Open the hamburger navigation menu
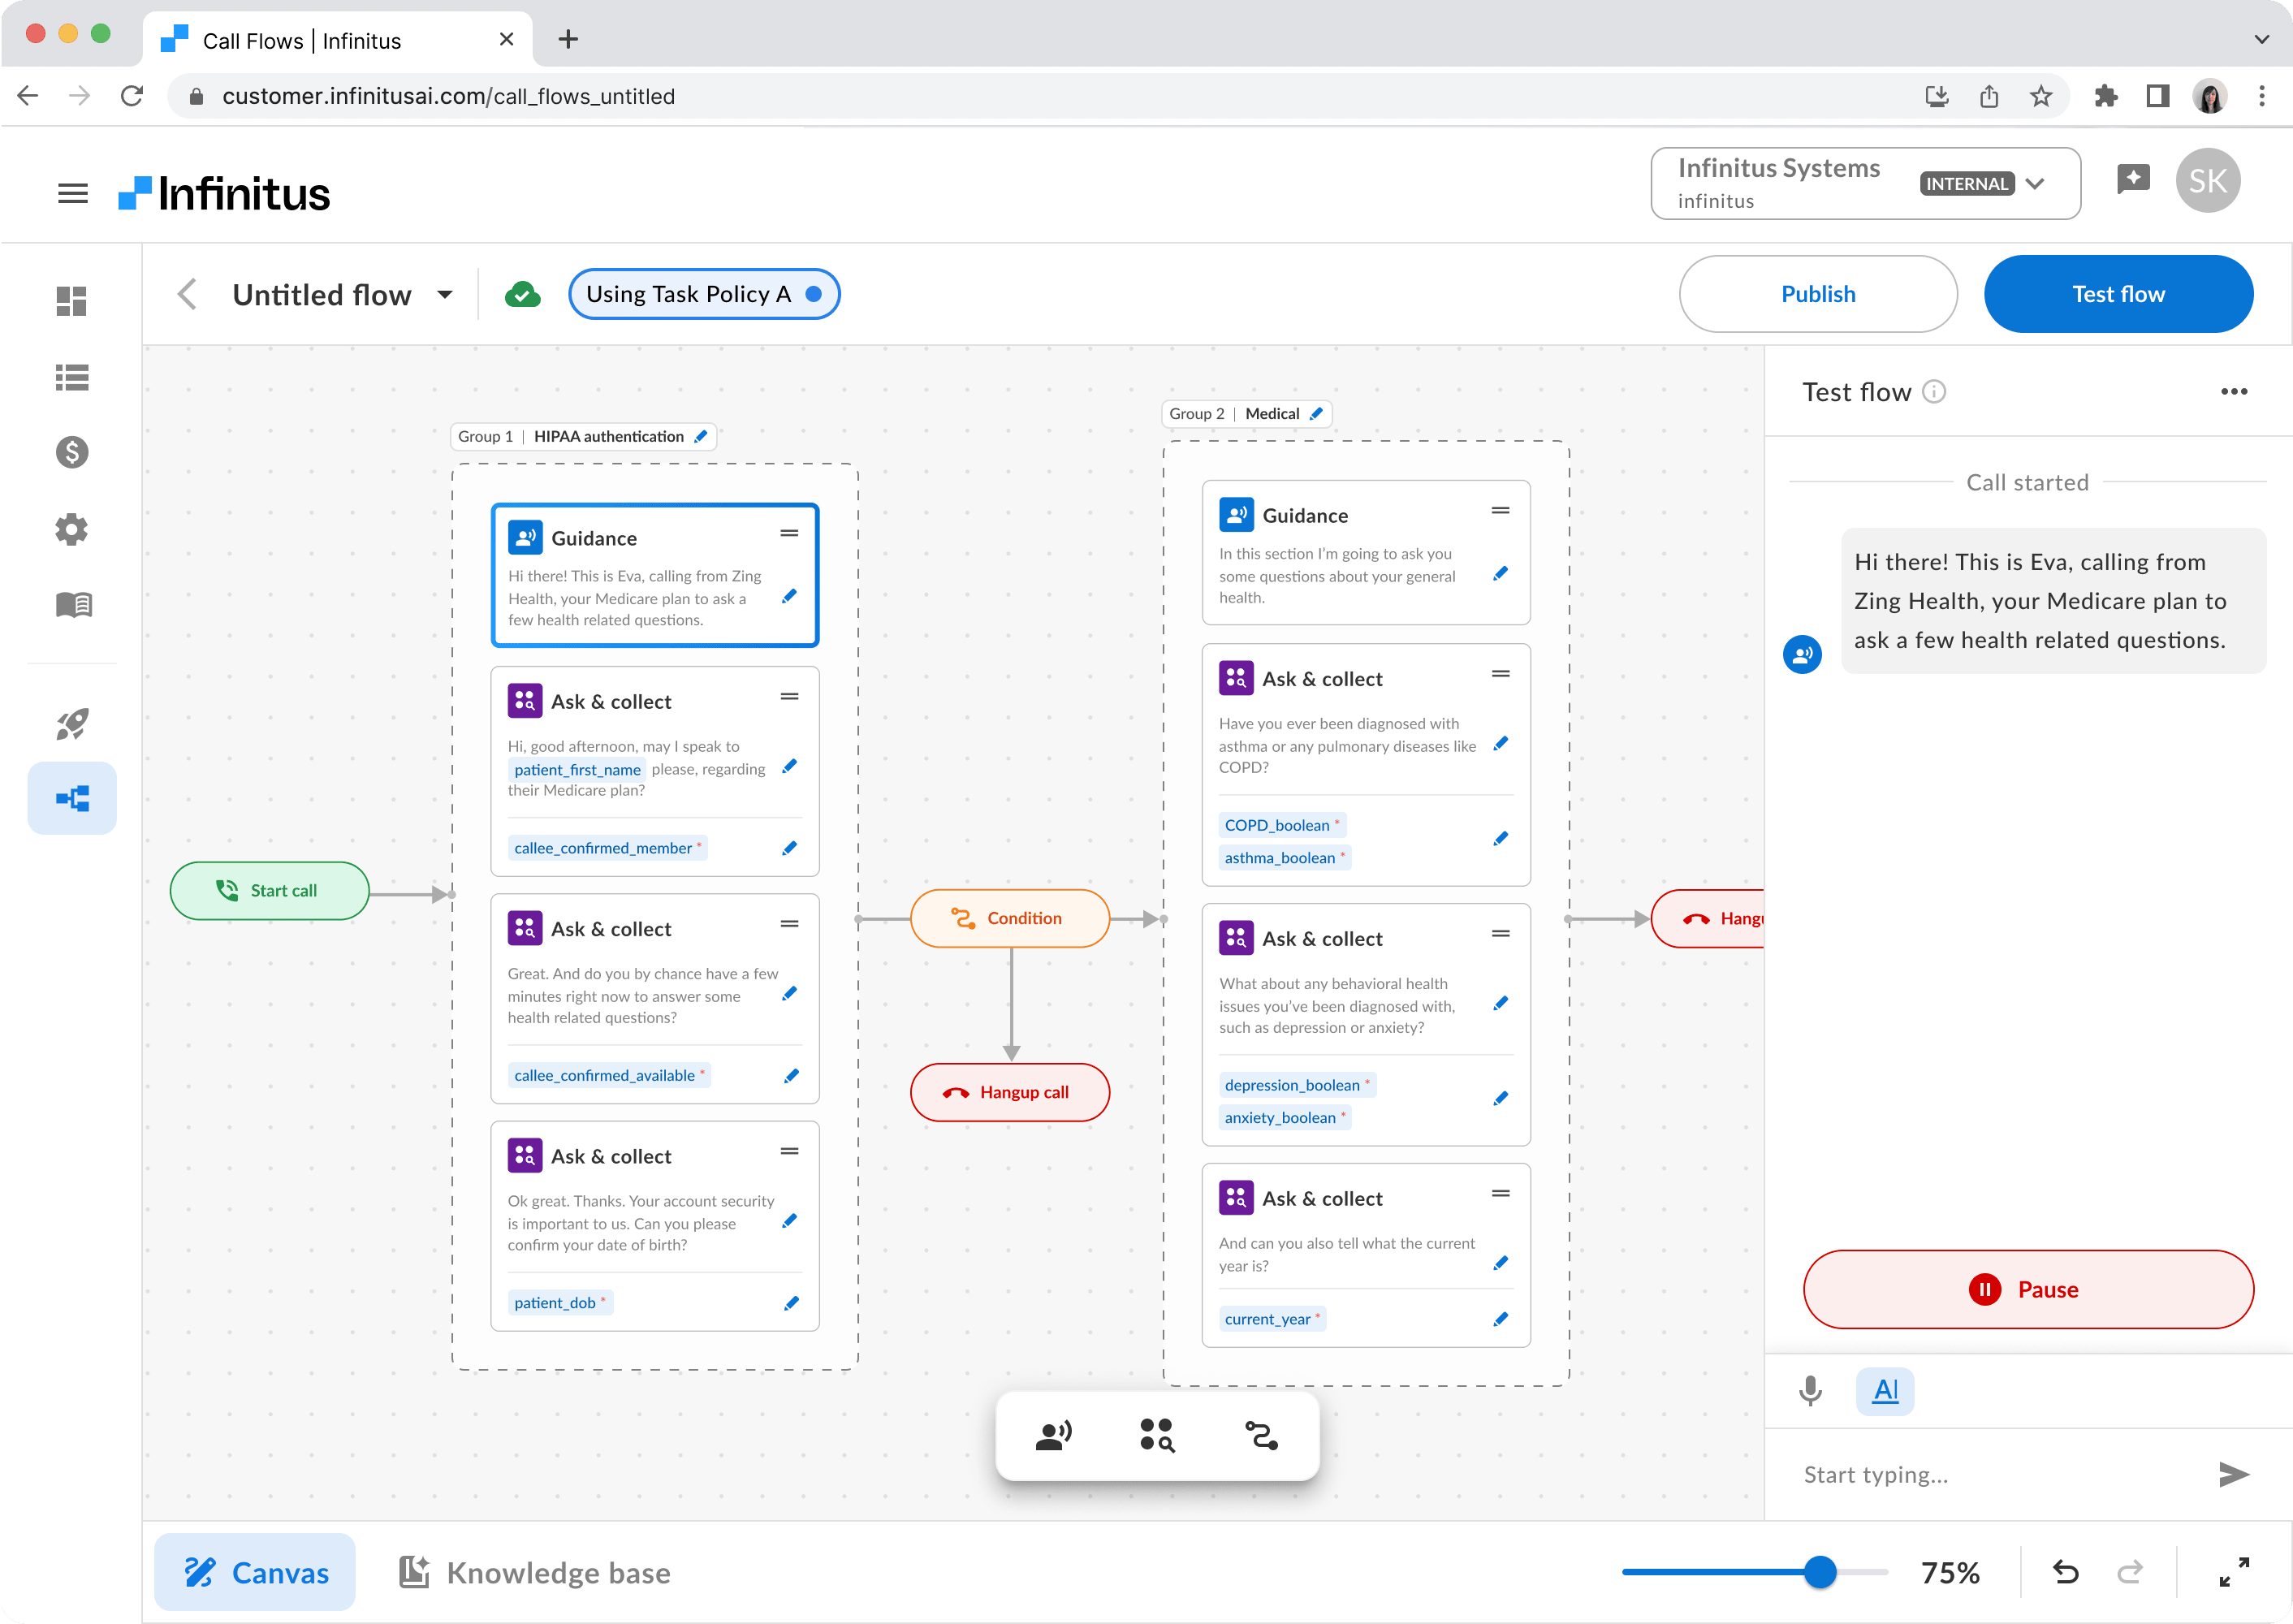This screenshot has height=1624, width=2293. click(72, 193)
